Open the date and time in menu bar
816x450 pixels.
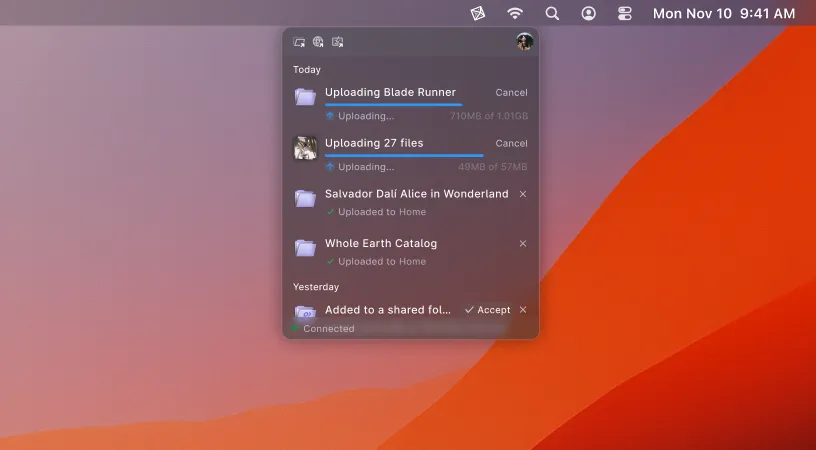point(723,14)
